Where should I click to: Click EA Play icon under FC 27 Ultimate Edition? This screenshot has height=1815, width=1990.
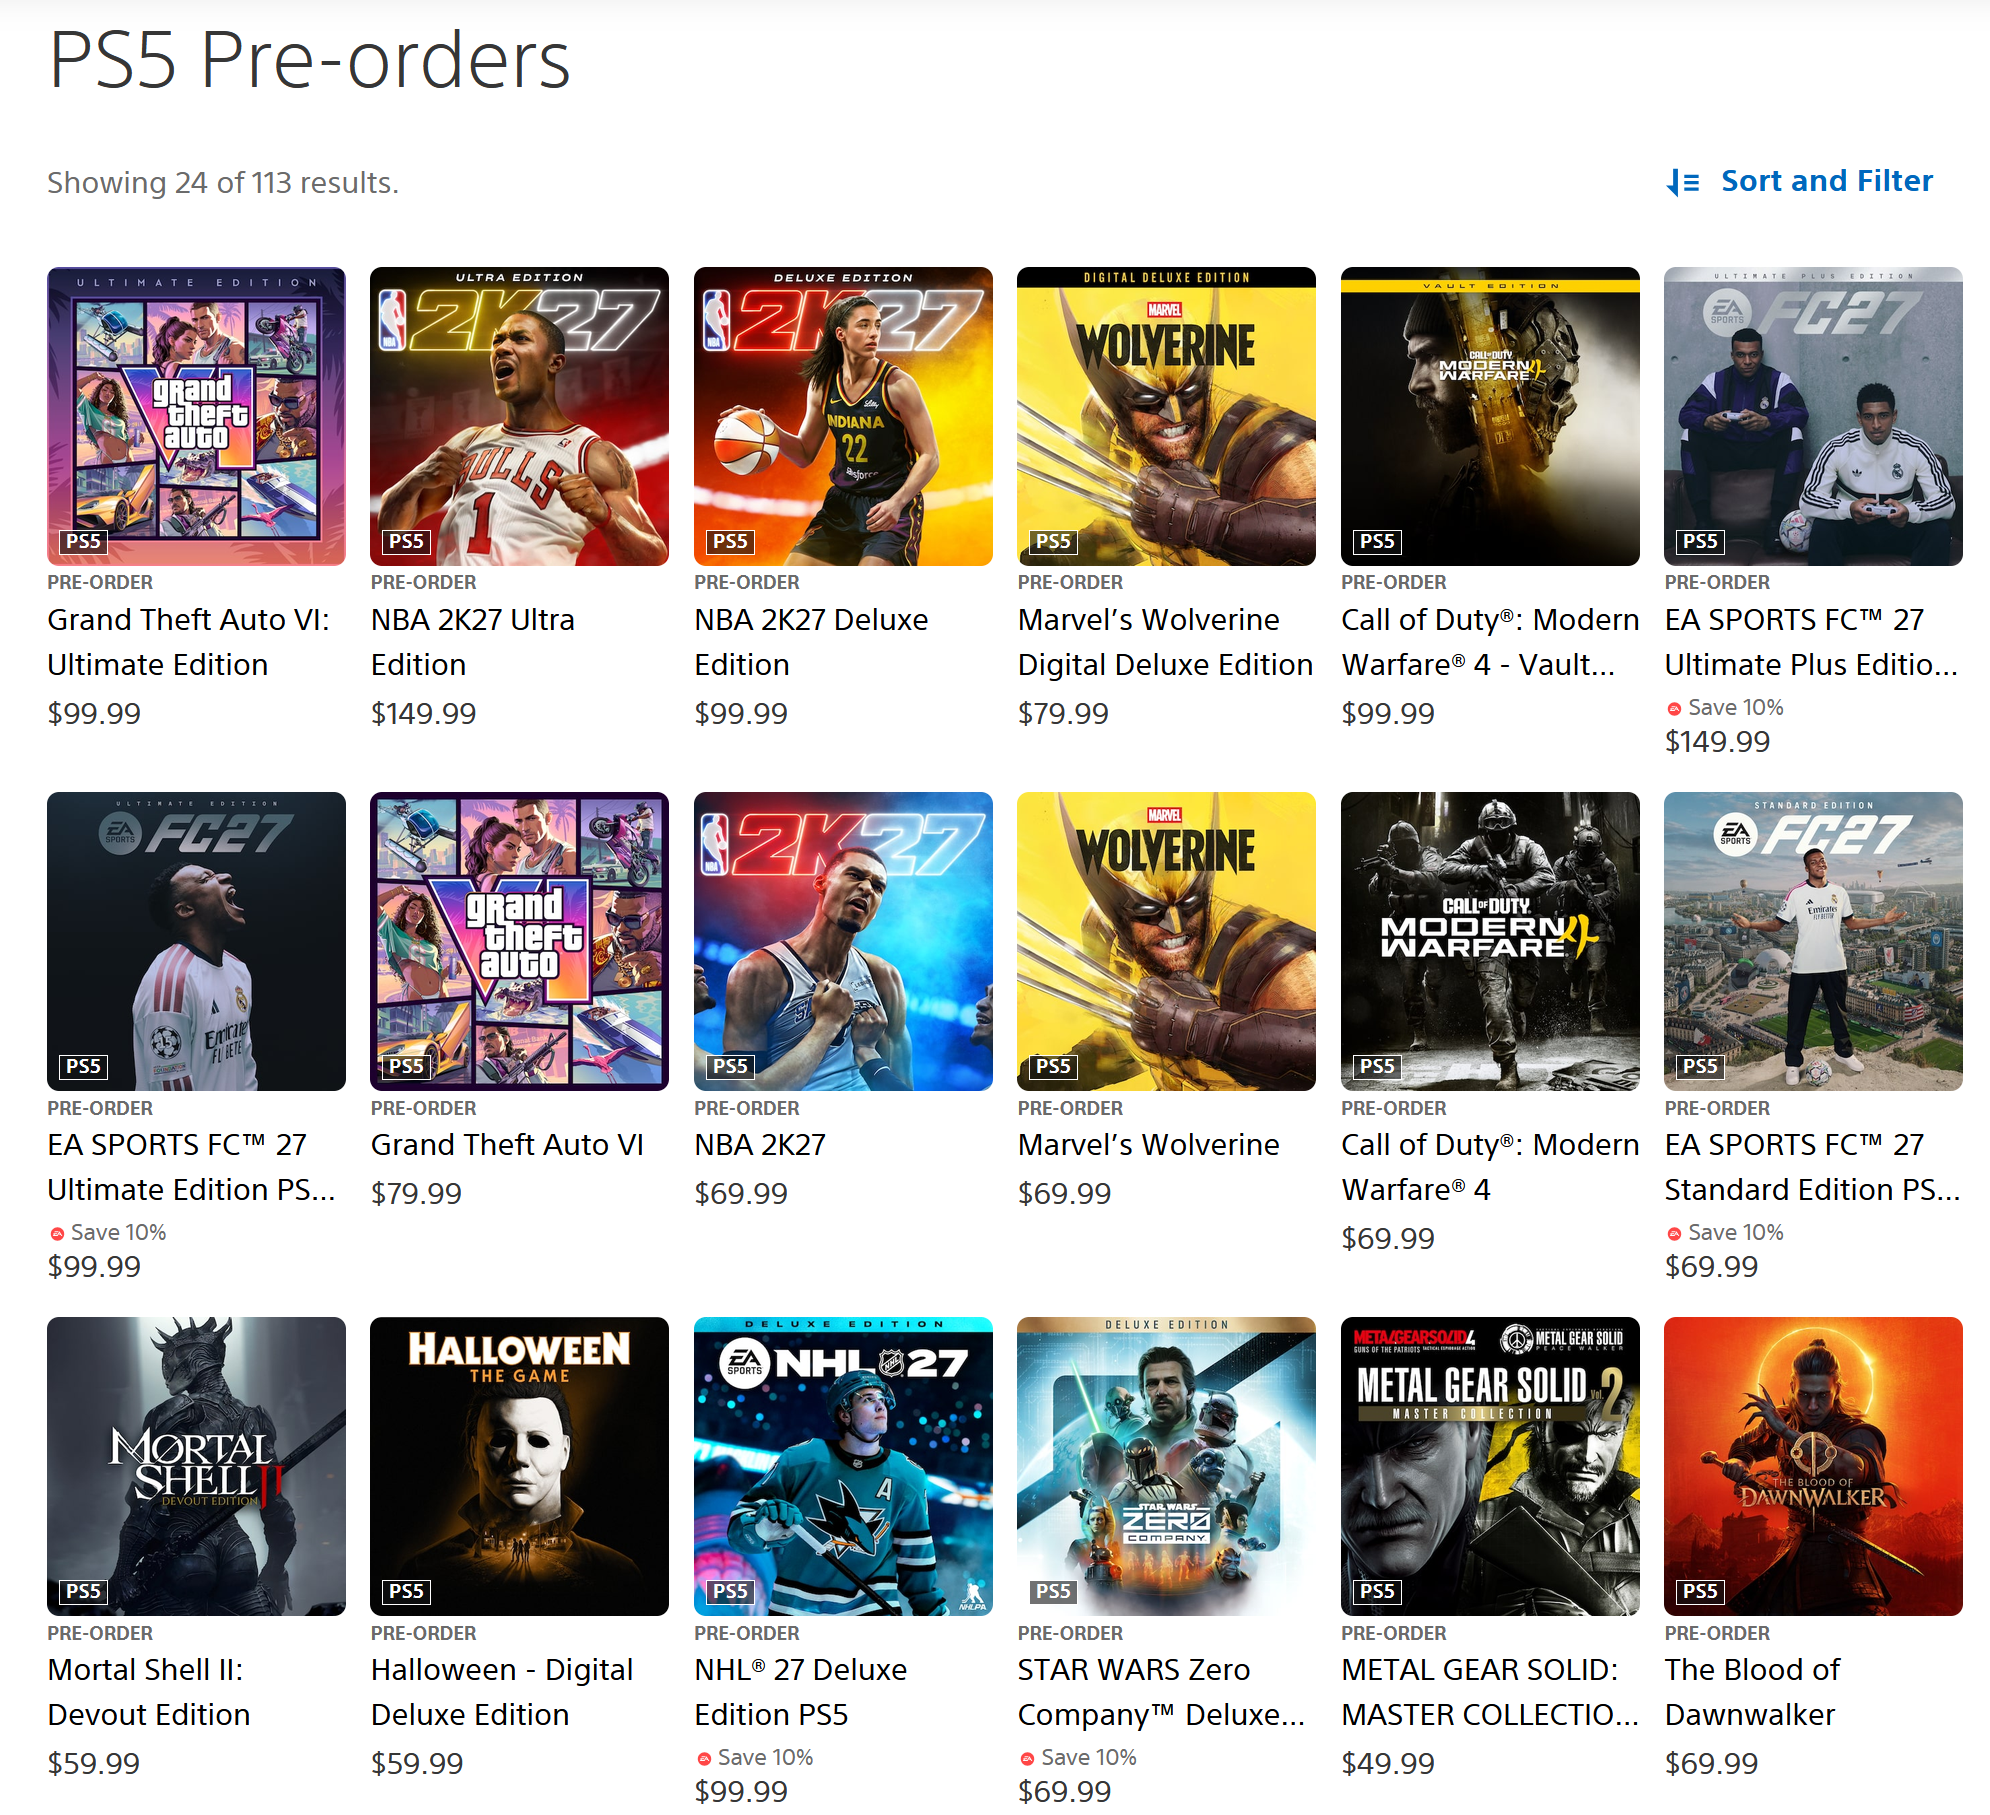(57, 1234)
